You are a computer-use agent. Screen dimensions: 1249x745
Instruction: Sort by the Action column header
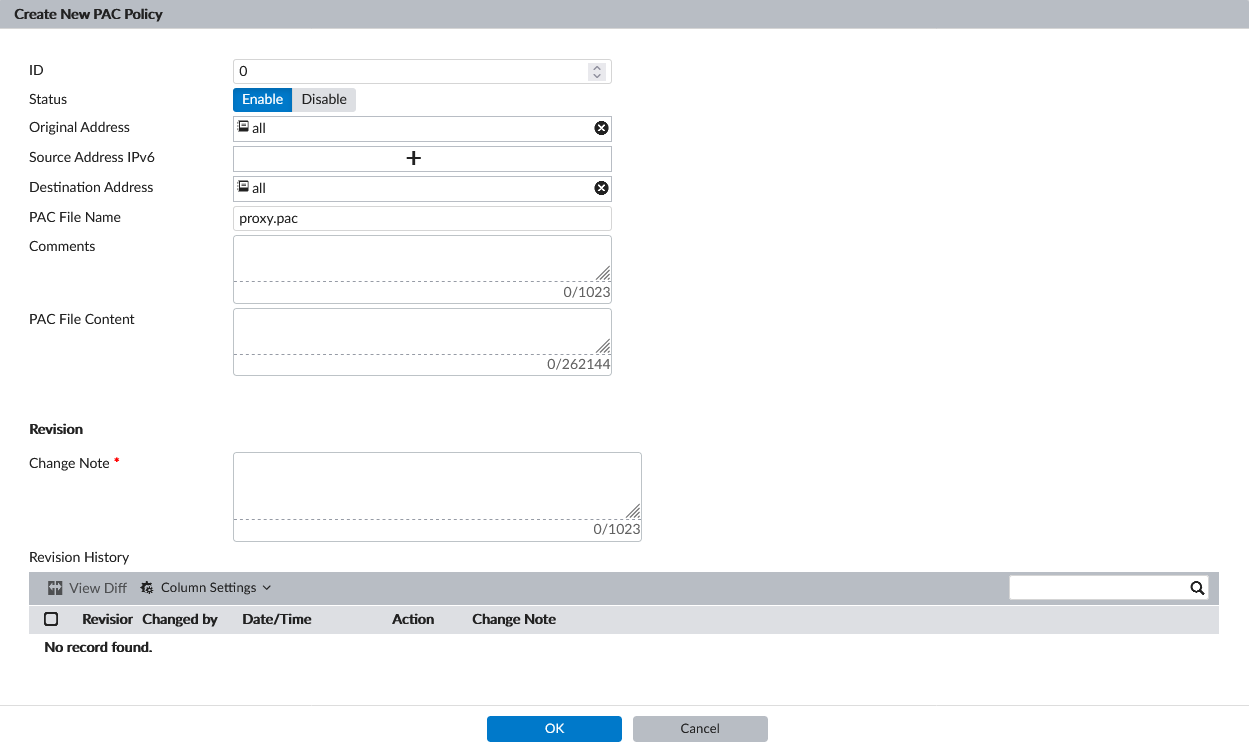coord(413,619)
